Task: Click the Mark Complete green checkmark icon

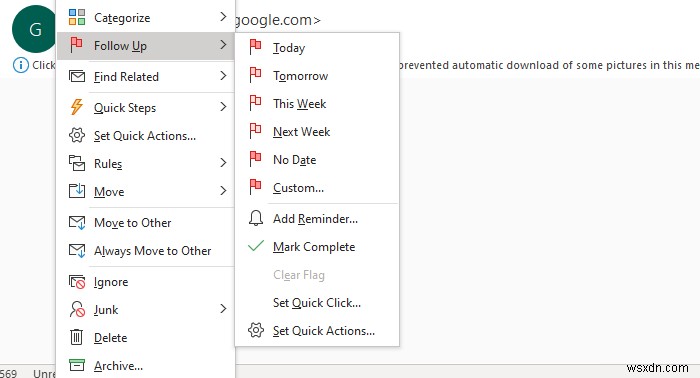Action: click(x=256, y=246)
